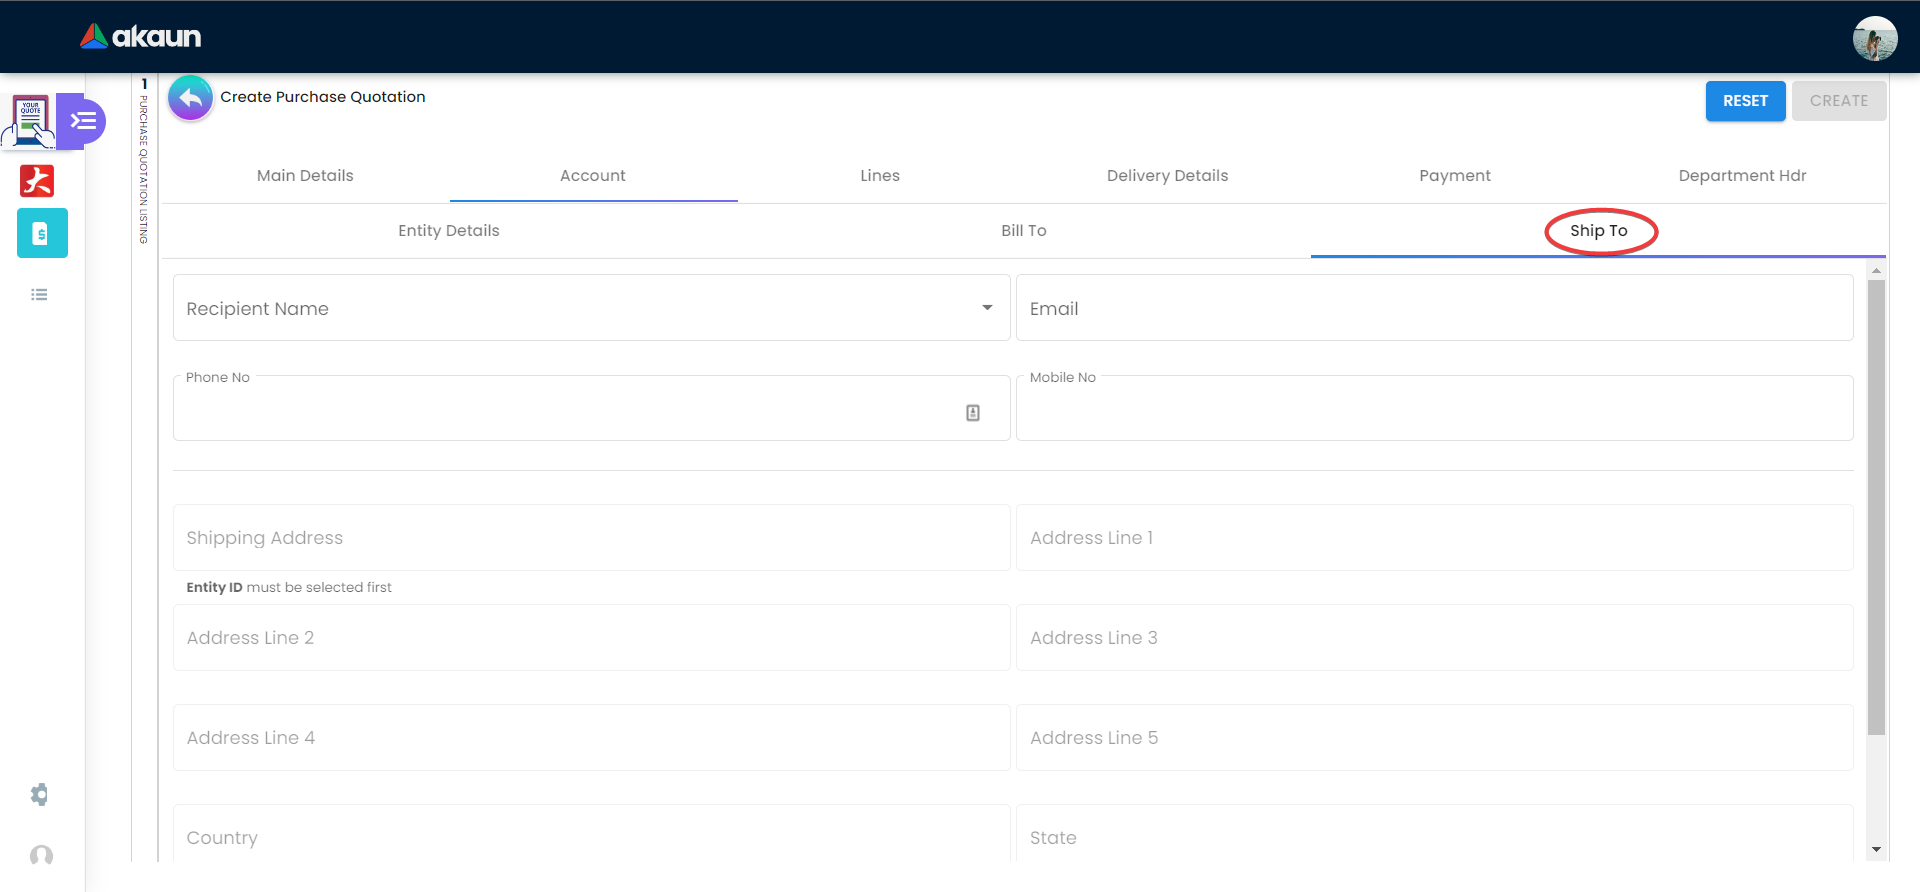Open the Your Quote applet icon
The width and height of the screenshot is (1920, 892).
(x=30, y=121)
